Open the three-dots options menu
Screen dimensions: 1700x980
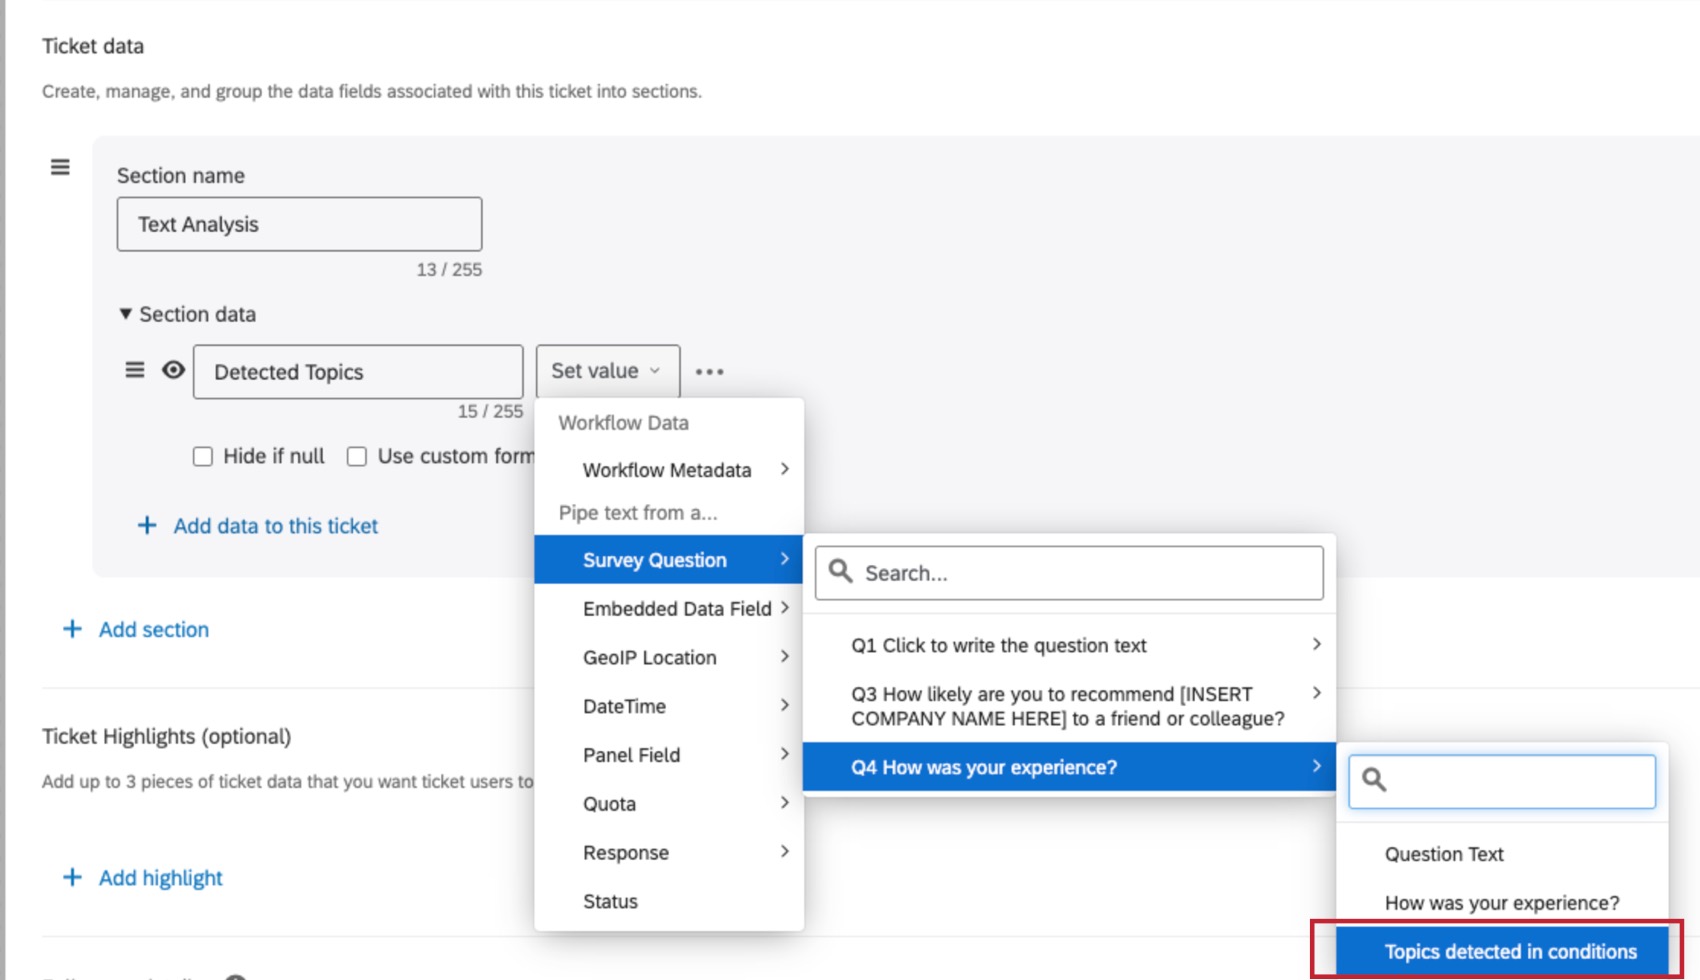(x=709, y=372)
